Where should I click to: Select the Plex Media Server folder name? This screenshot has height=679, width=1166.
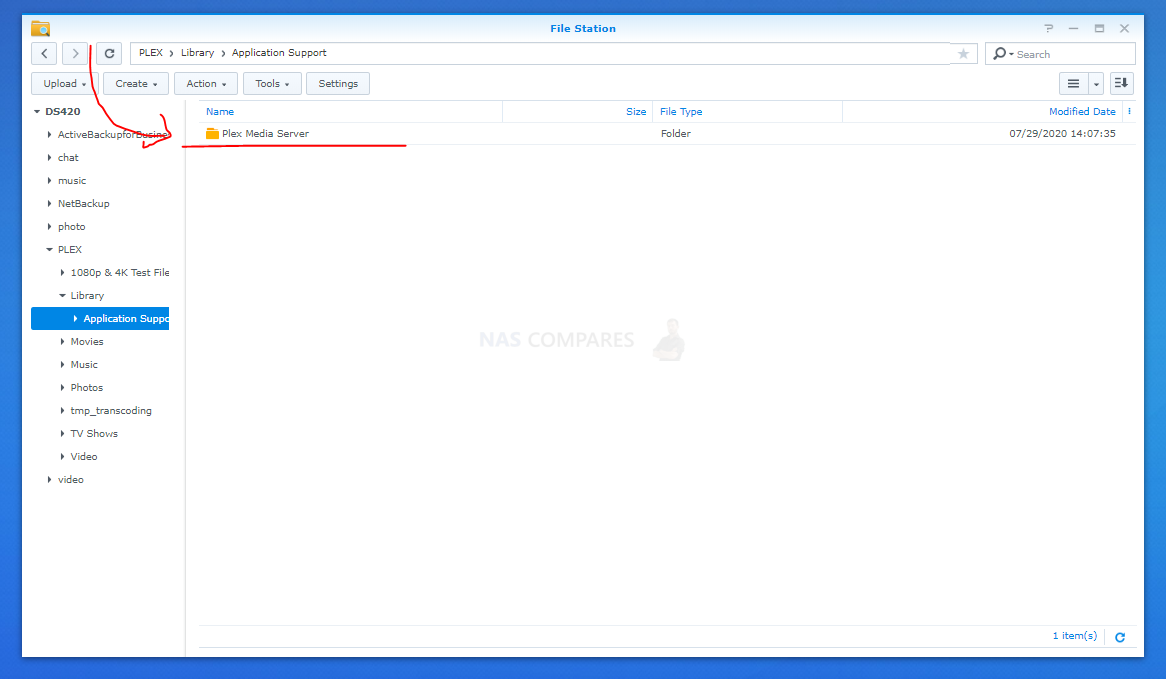point(265,134)
